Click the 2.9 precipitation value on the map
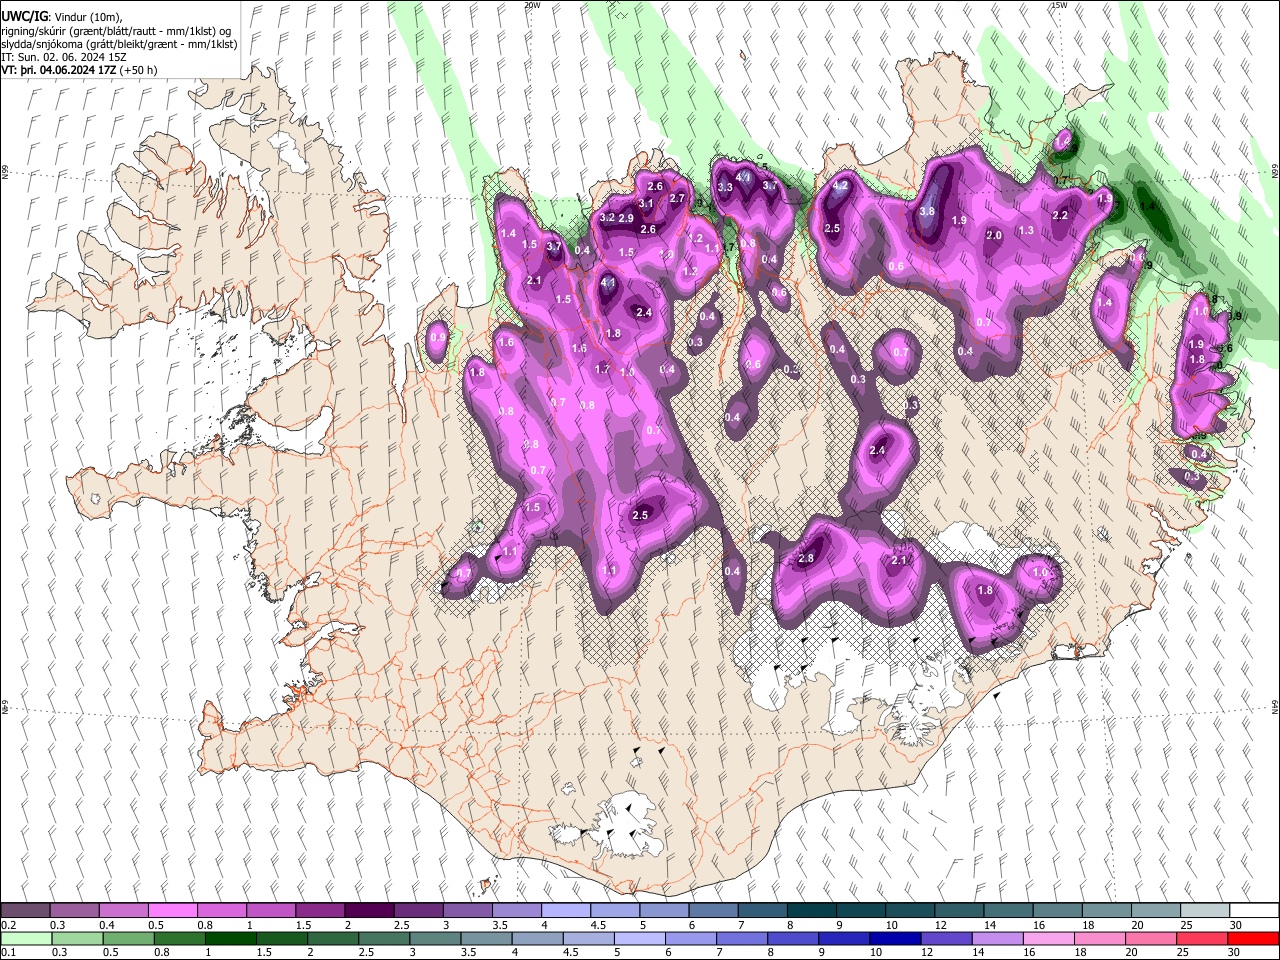This screenshot has height=960, width=1280. pos(626,218)
